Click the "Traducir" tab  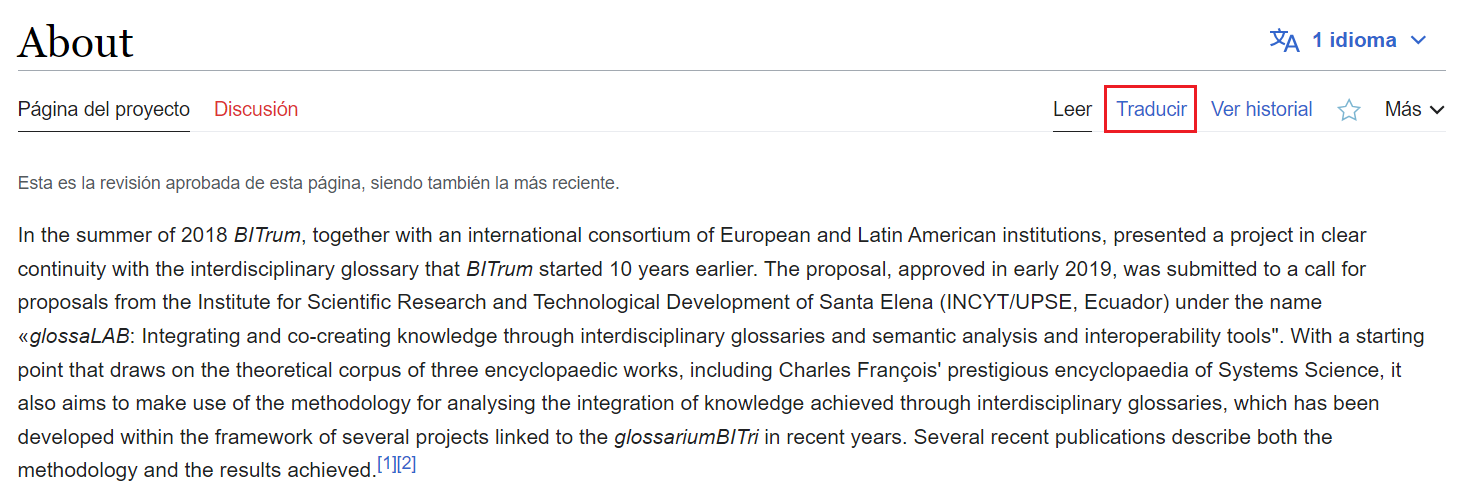[1151, 109]
